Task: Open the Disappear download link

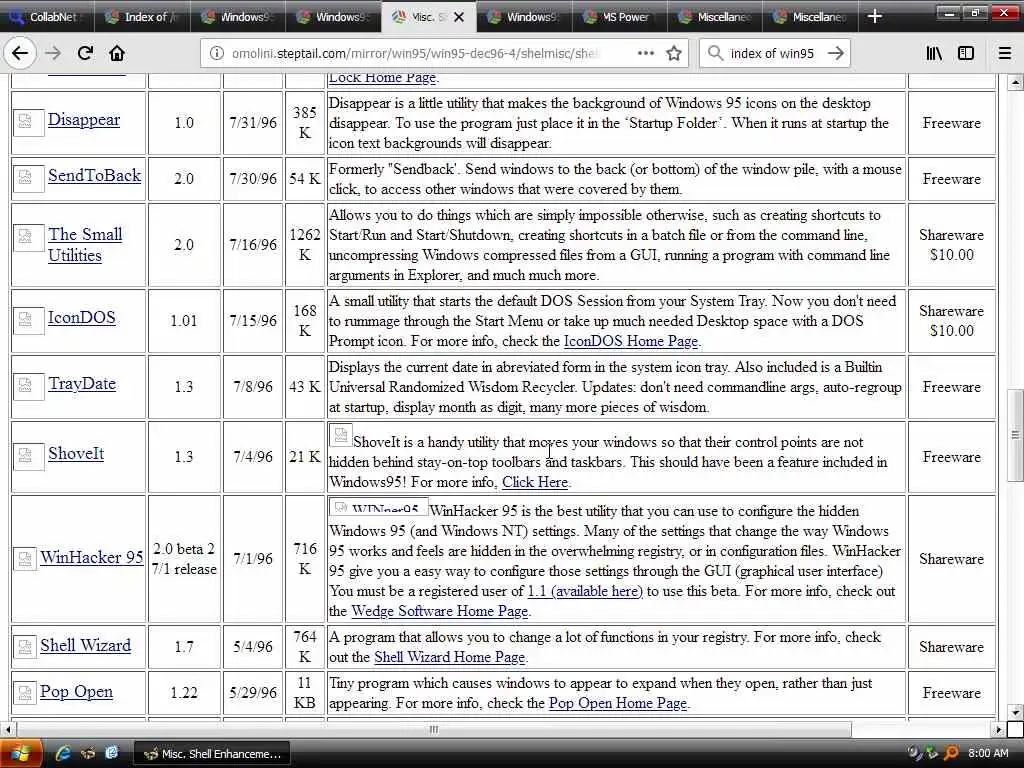Action: pos(84,120)
